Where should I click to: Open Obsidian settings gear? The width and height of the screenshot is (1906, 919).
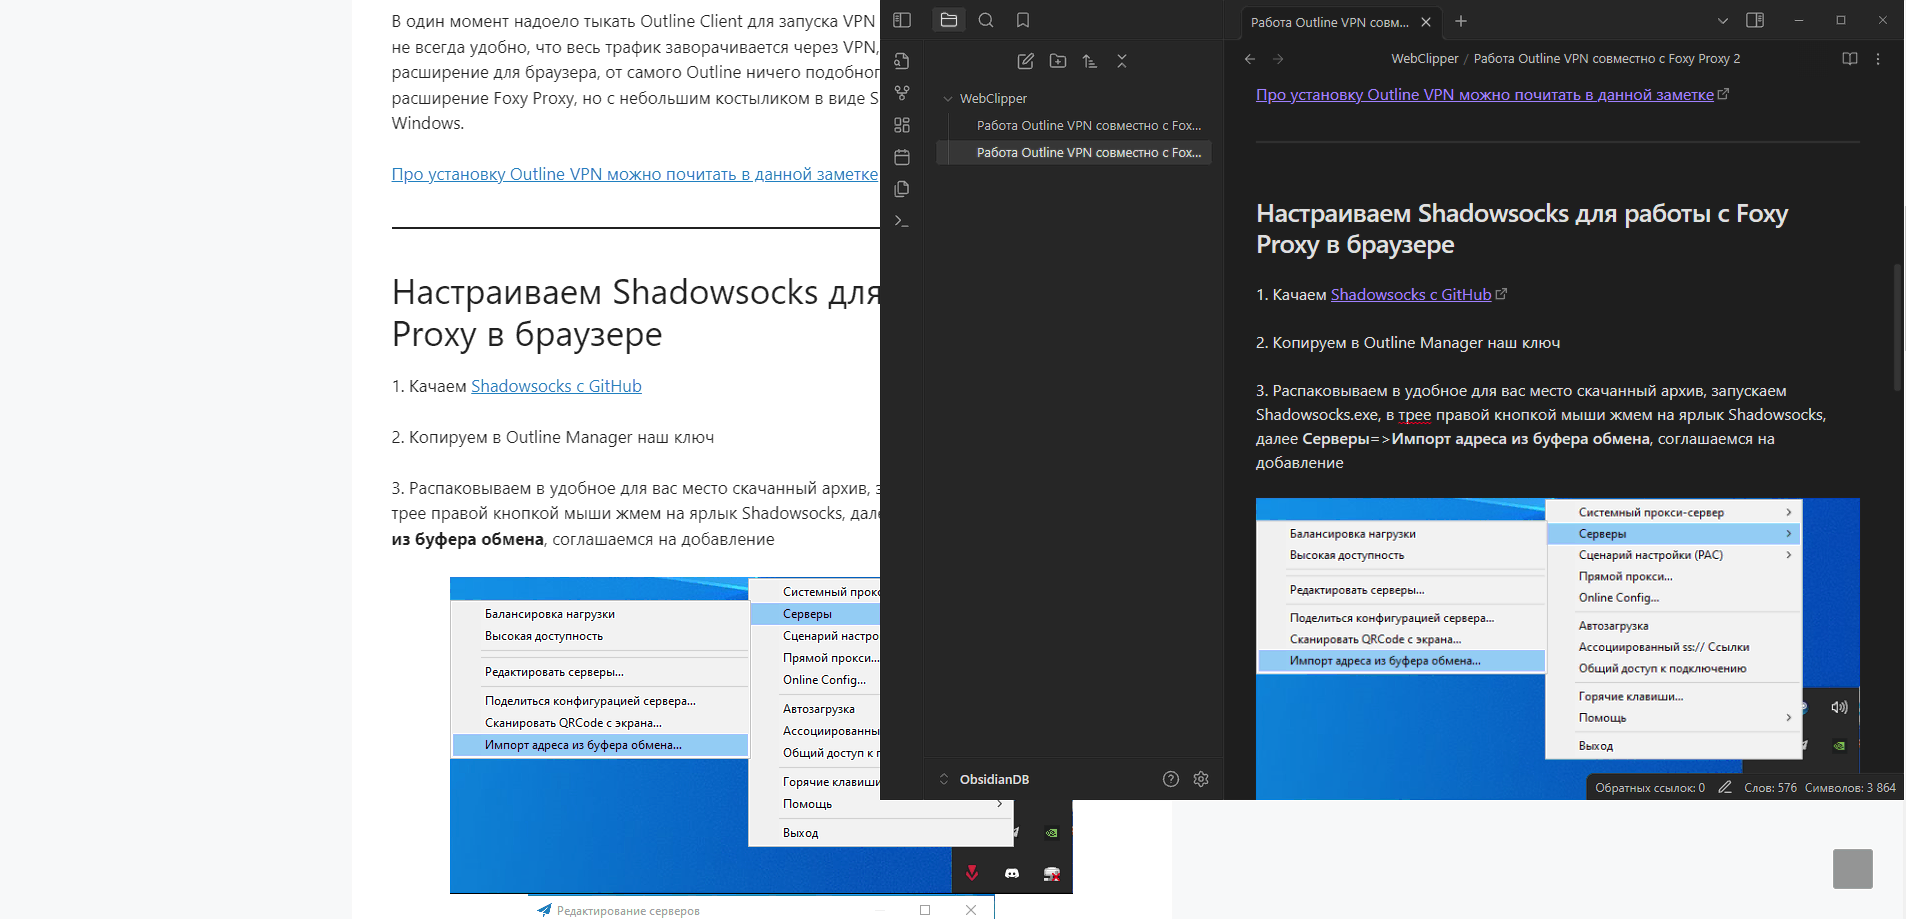point(1201,779)
